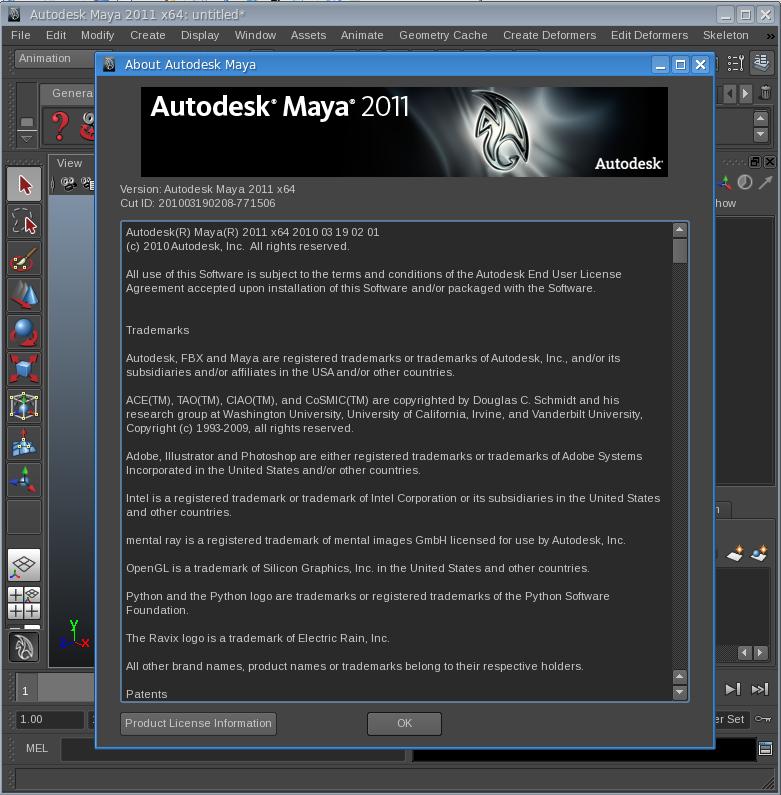Viewport: 781px width, 795px height.
Task: Switch to four-view layout icon
Action: click(x=24, y=603)
